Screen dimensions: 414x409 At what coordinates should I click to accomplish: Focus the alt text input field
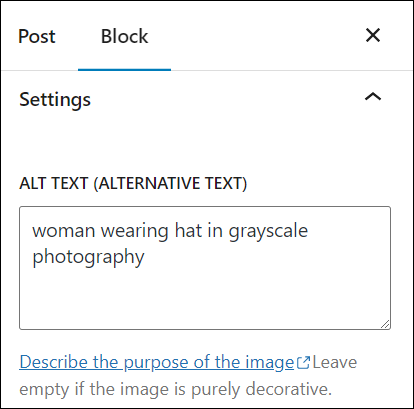point(205,268)
